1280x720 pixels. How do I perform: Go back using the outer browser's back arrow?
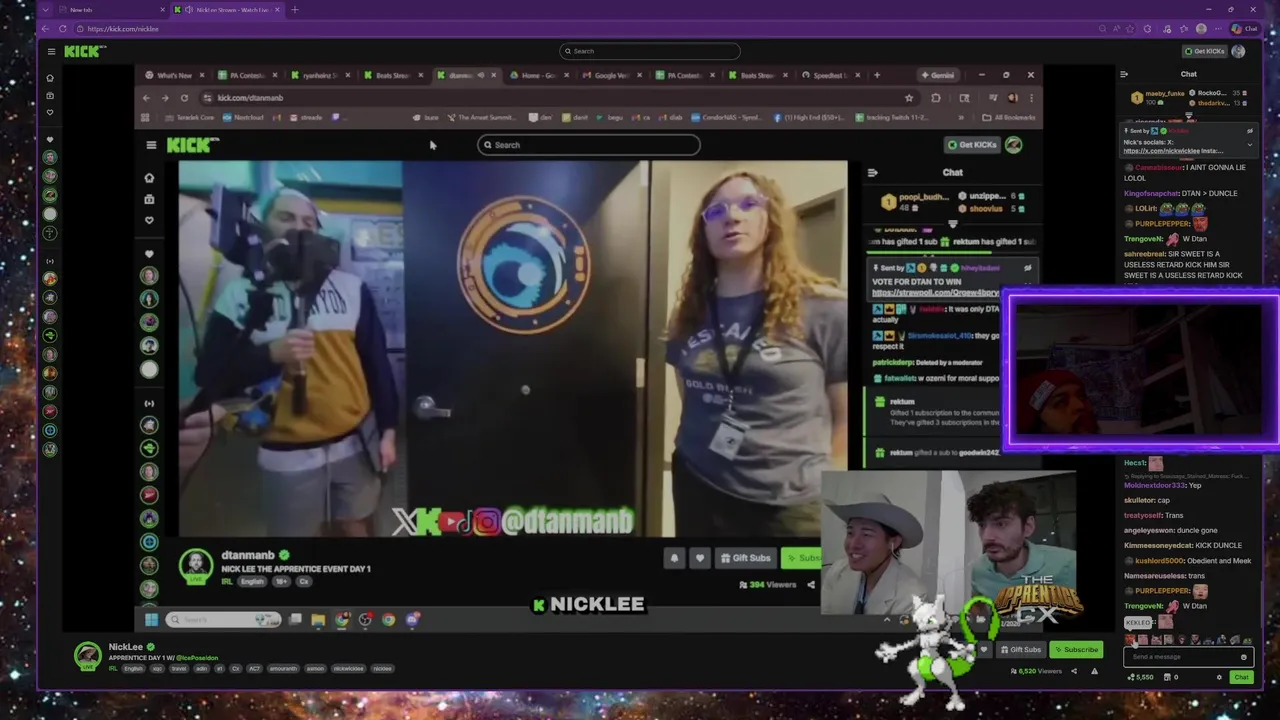point(47,29)
